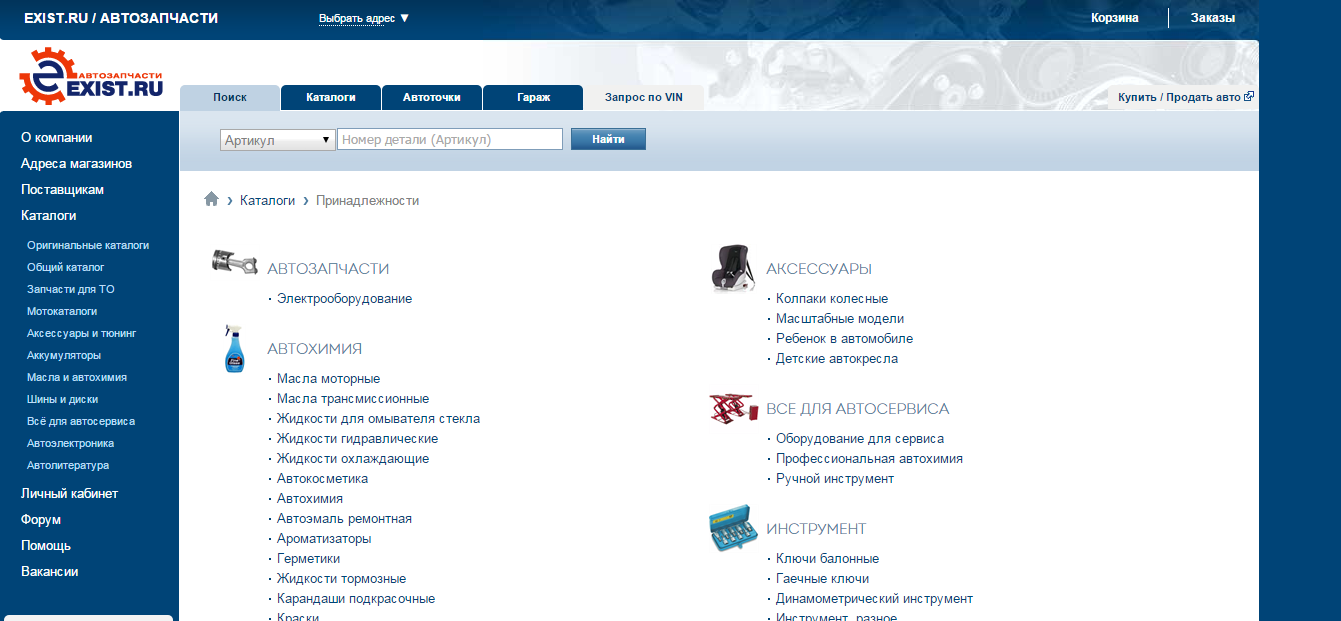Expand the Выбрать адрес address selector
The height and width of the screenshot is (621, 1341).
coord(364,18)
